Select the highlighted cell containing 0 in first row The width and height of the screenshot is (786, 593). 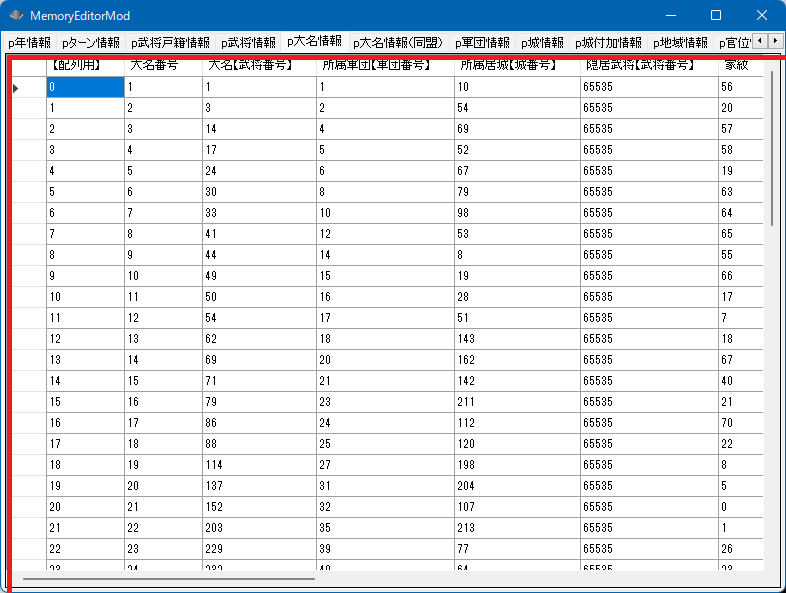84,88
